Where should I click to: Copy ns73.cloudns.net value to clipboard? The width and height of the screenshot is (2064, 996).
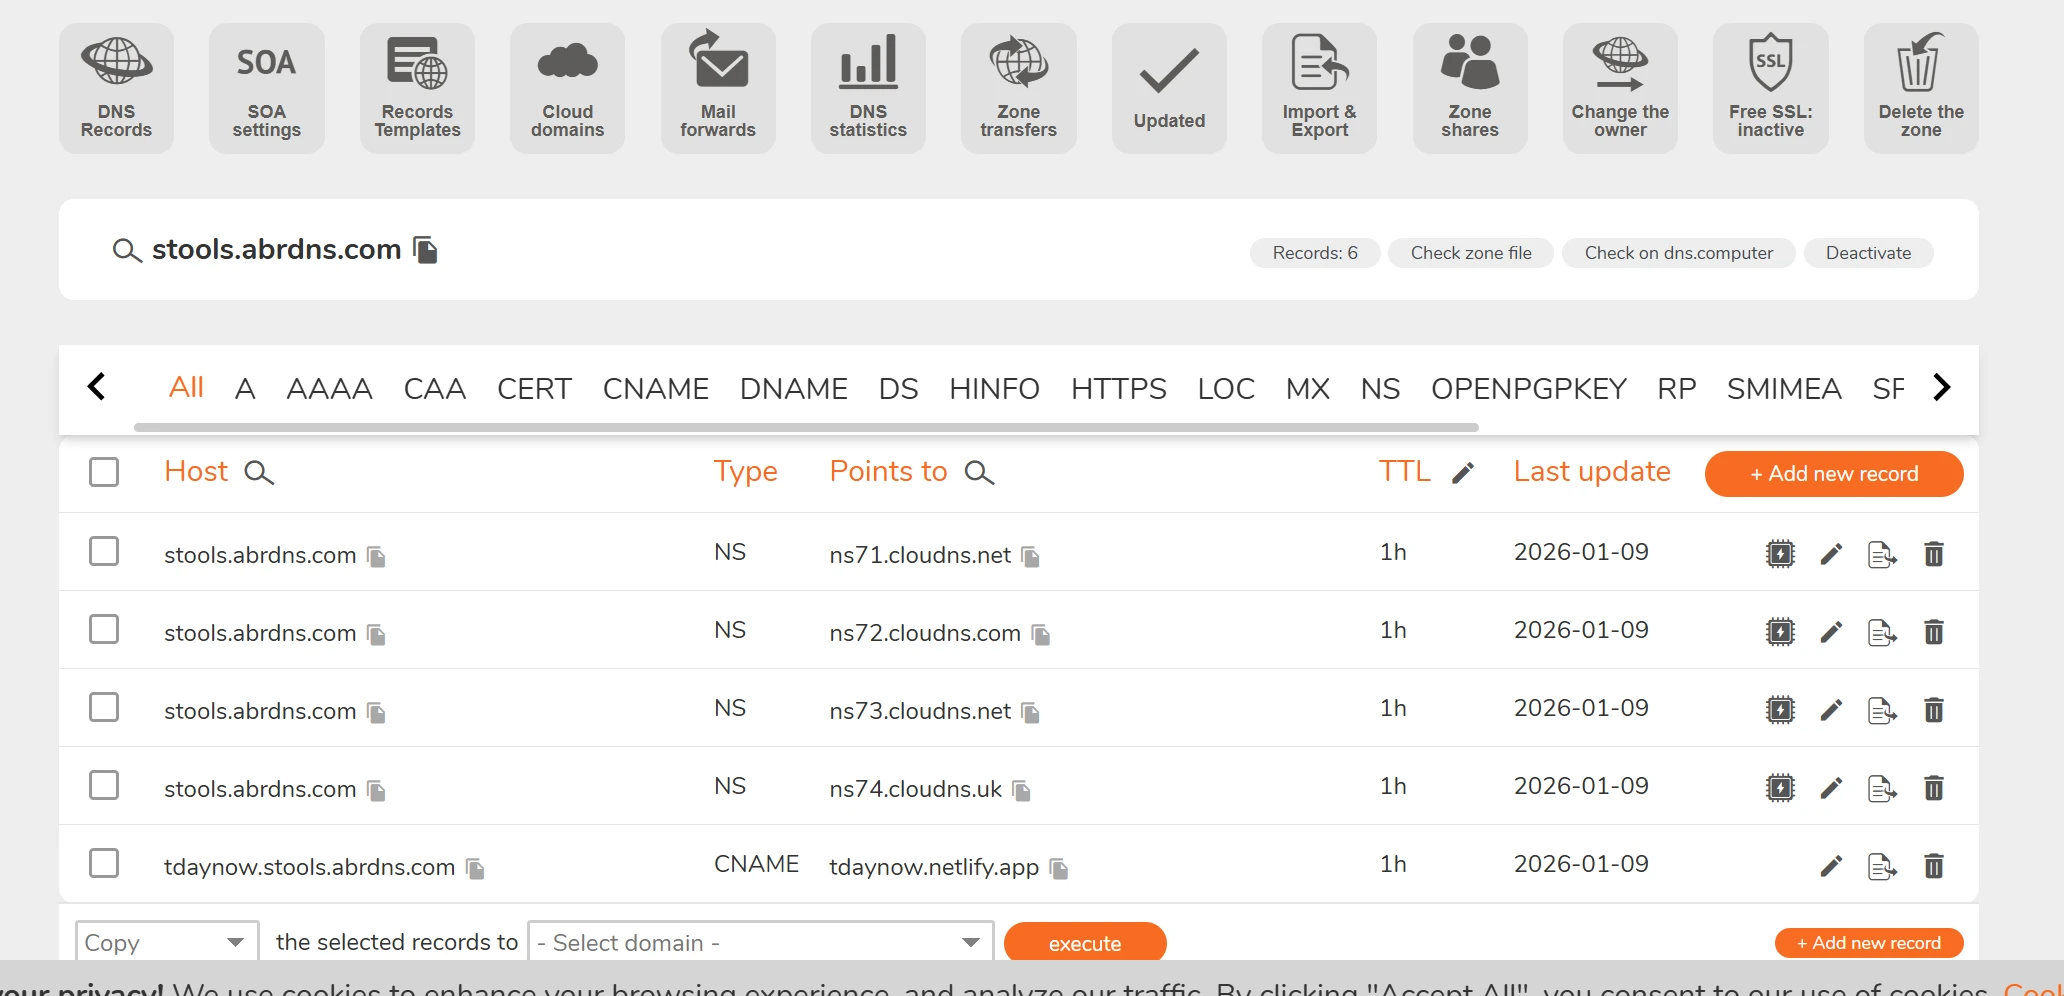pos(1030,712)
